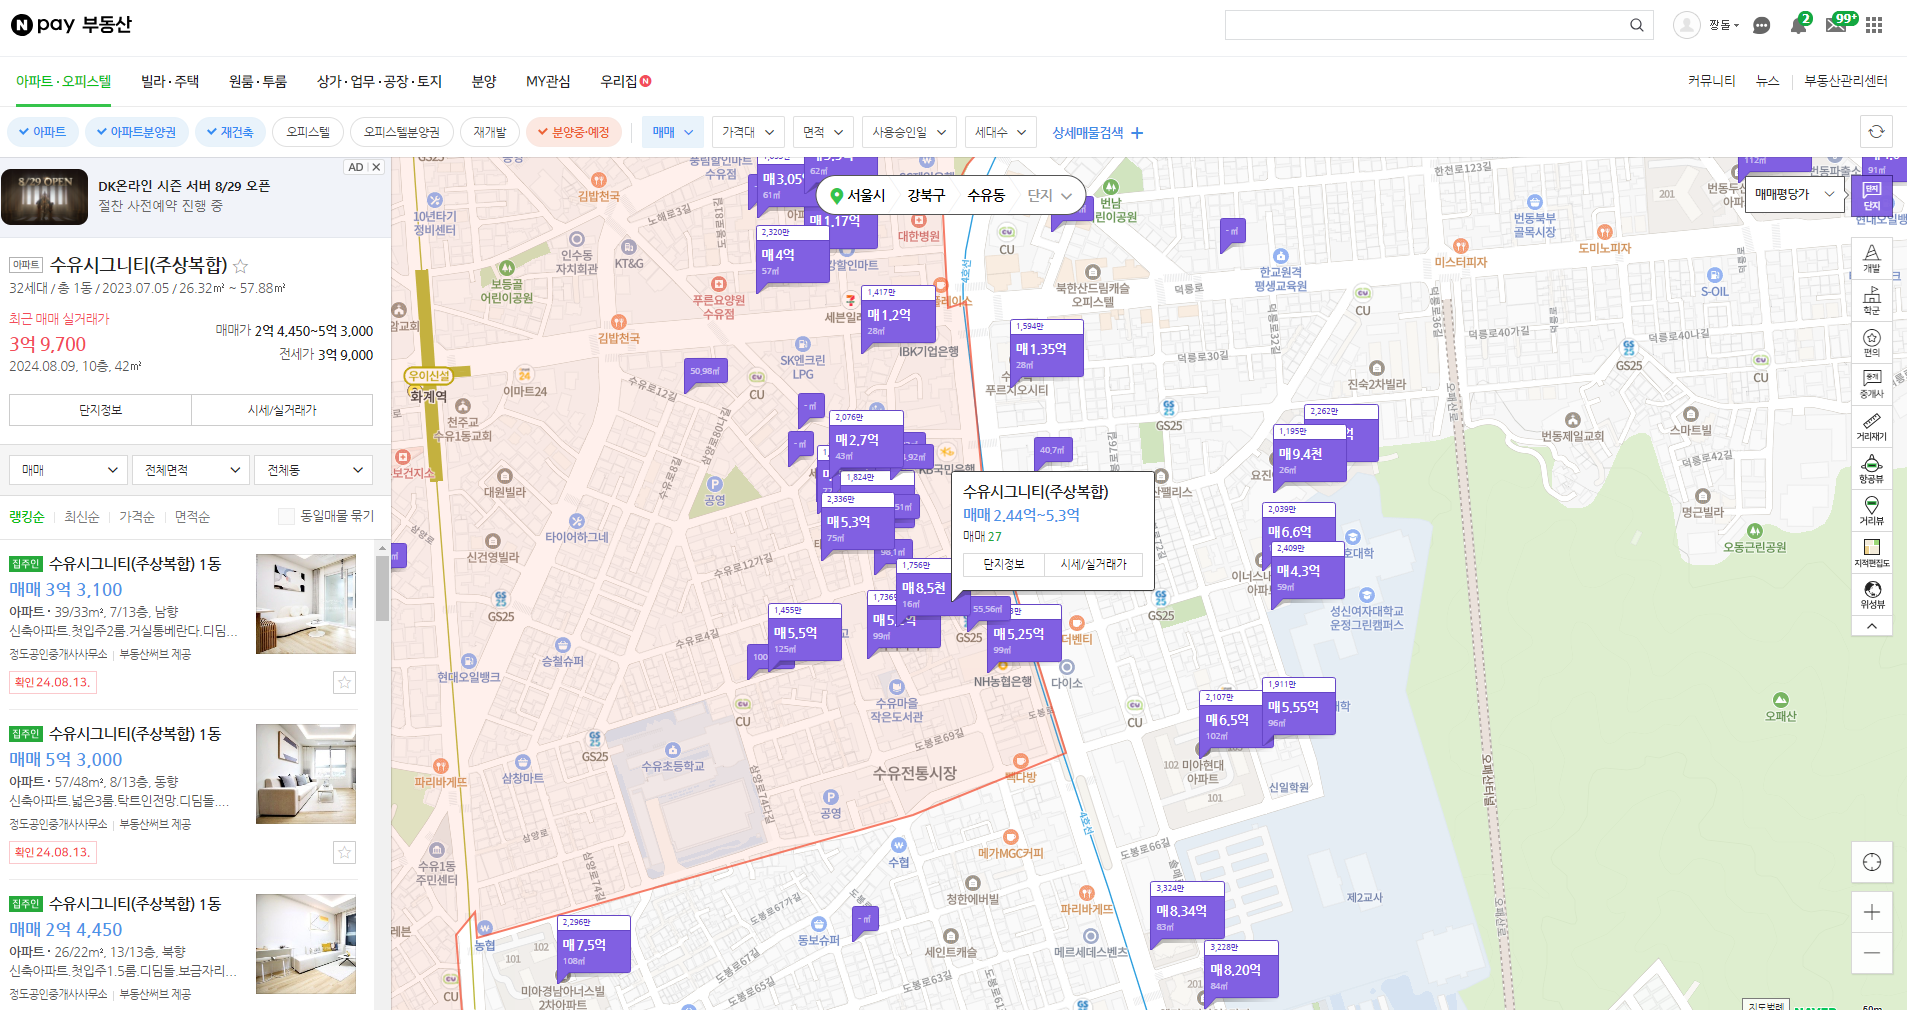1907x1010 pixels.
Task: Enable 거리뷰 street view
Action: [x=1872, y=511]
